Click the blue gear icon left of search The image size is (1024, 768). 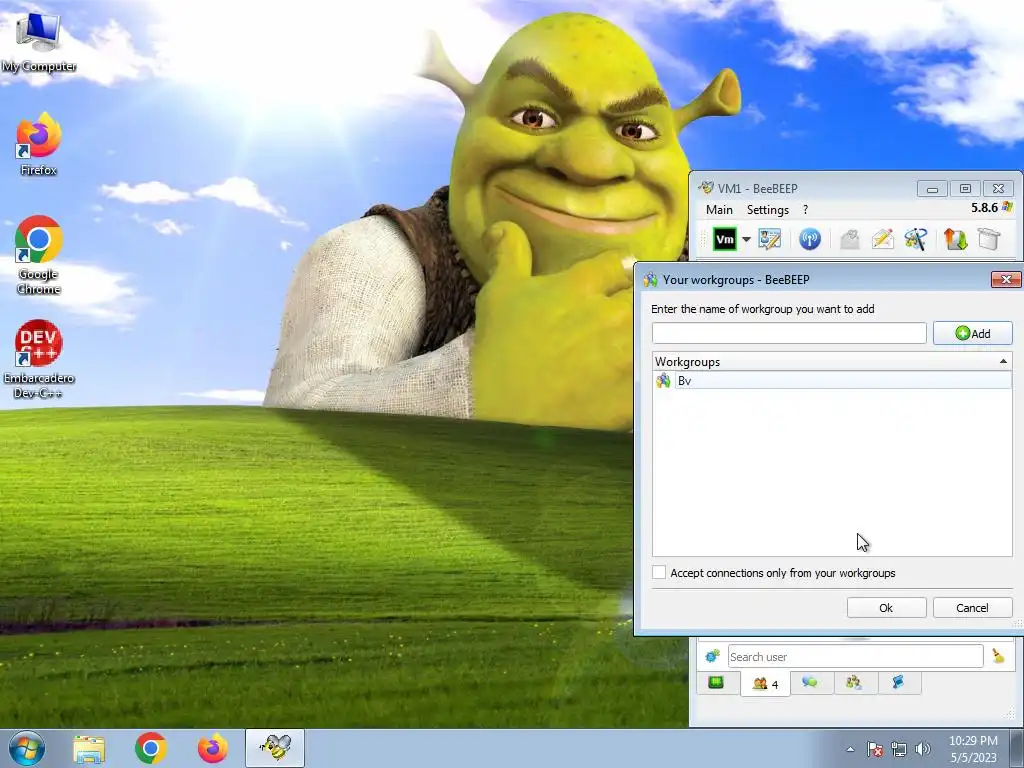(712, 656)
